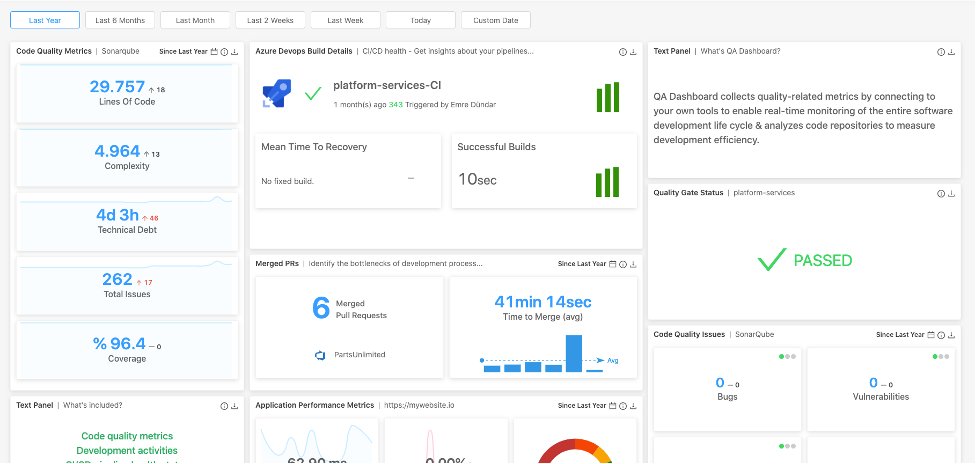Open the Bugs issue card

click(727, 389)
